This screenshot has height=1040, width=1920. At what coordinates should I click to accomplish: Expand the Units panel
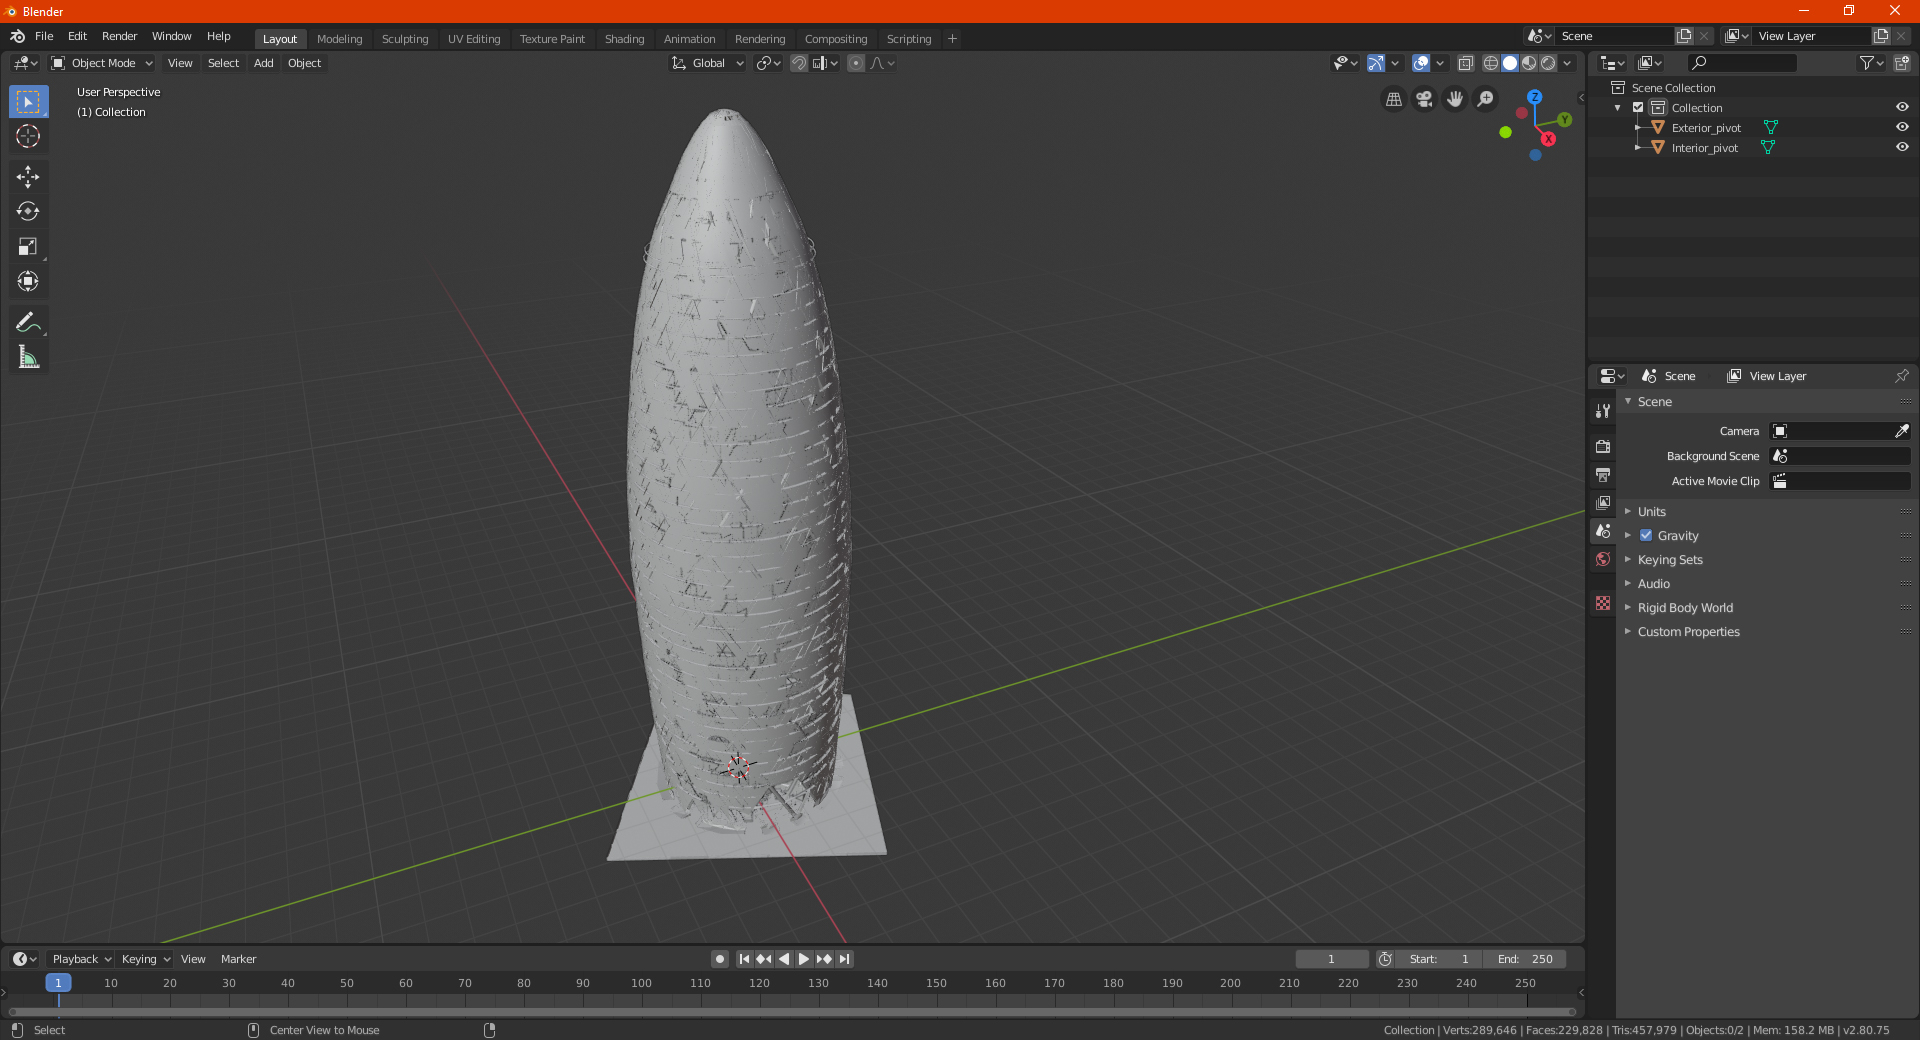1651,511
